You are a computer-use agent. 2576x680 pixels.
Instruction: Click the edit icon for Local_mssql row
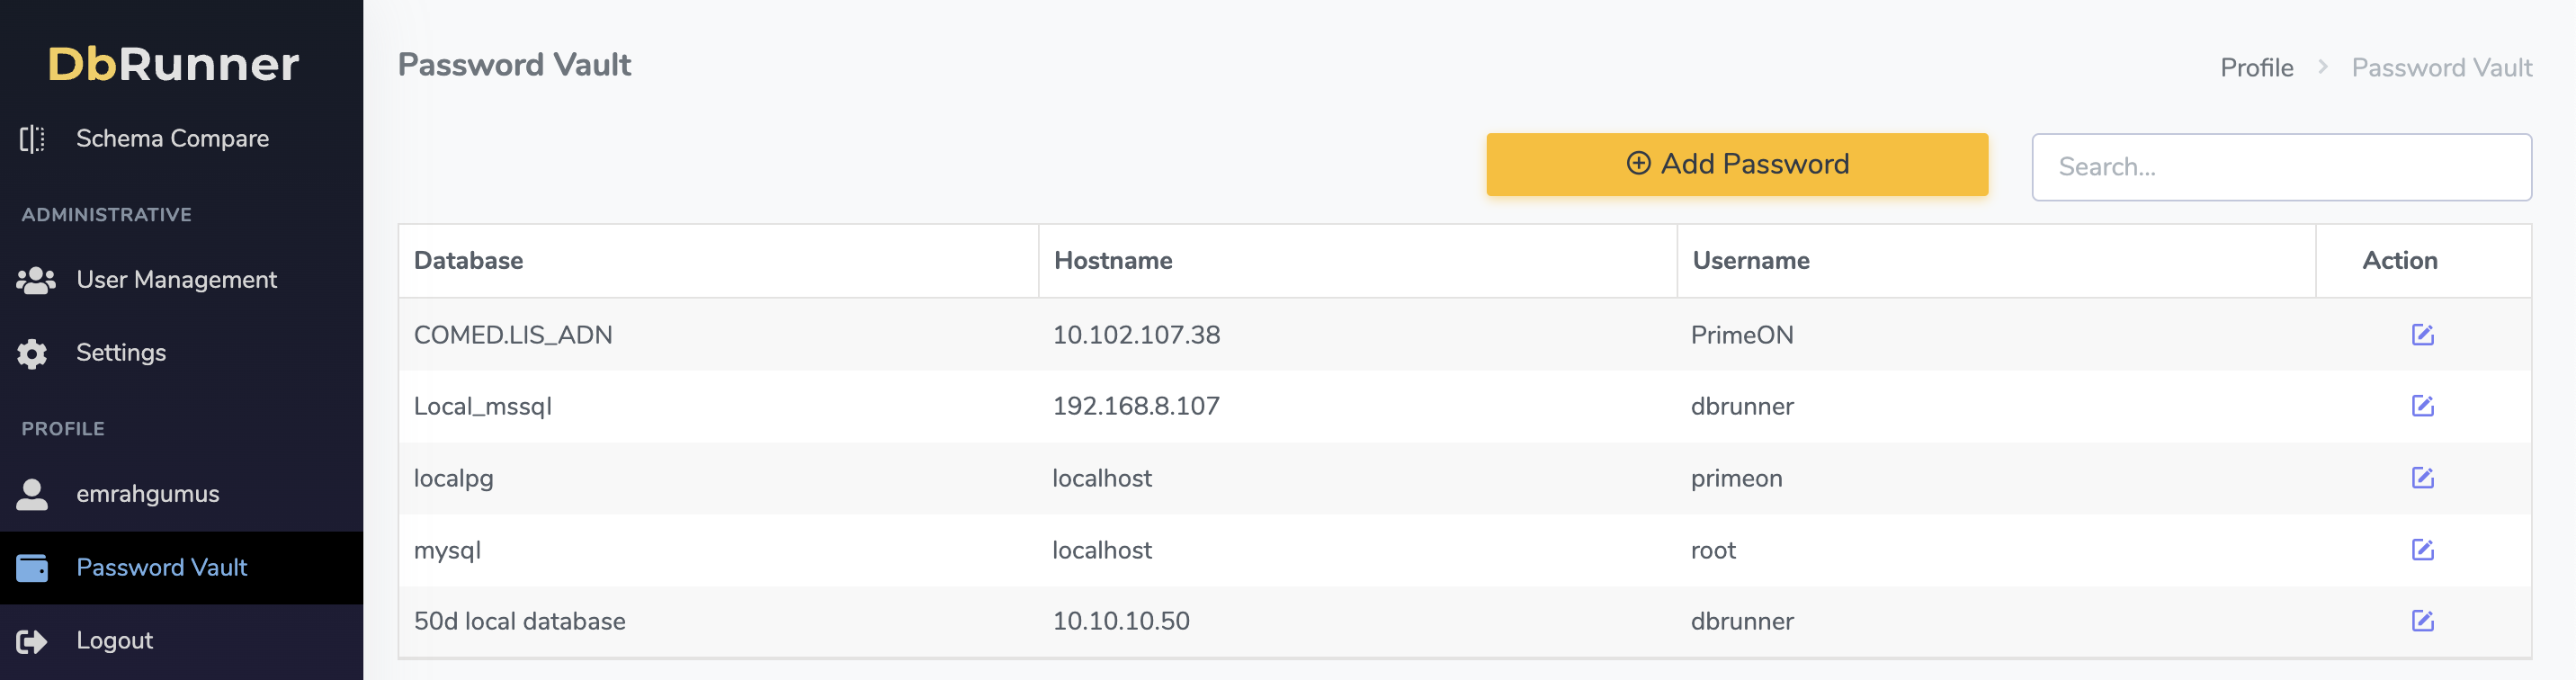2421,406
